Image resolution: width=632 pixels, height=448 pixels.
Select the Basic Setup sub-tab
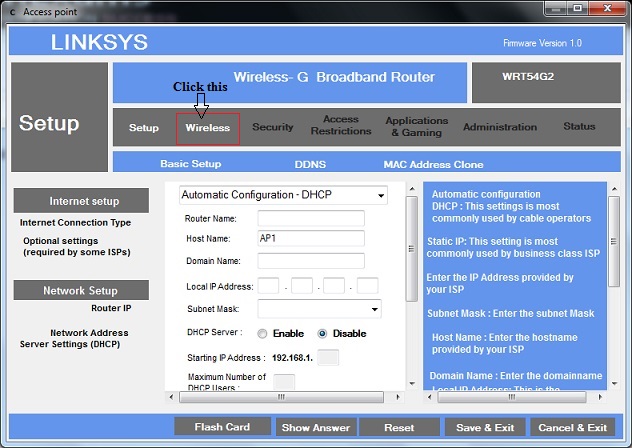coord(191,164)
